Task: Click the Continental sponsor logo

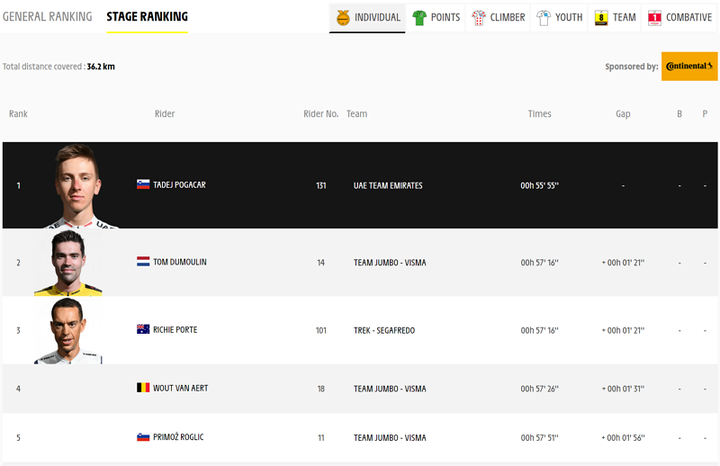Action: pos(689,66)
